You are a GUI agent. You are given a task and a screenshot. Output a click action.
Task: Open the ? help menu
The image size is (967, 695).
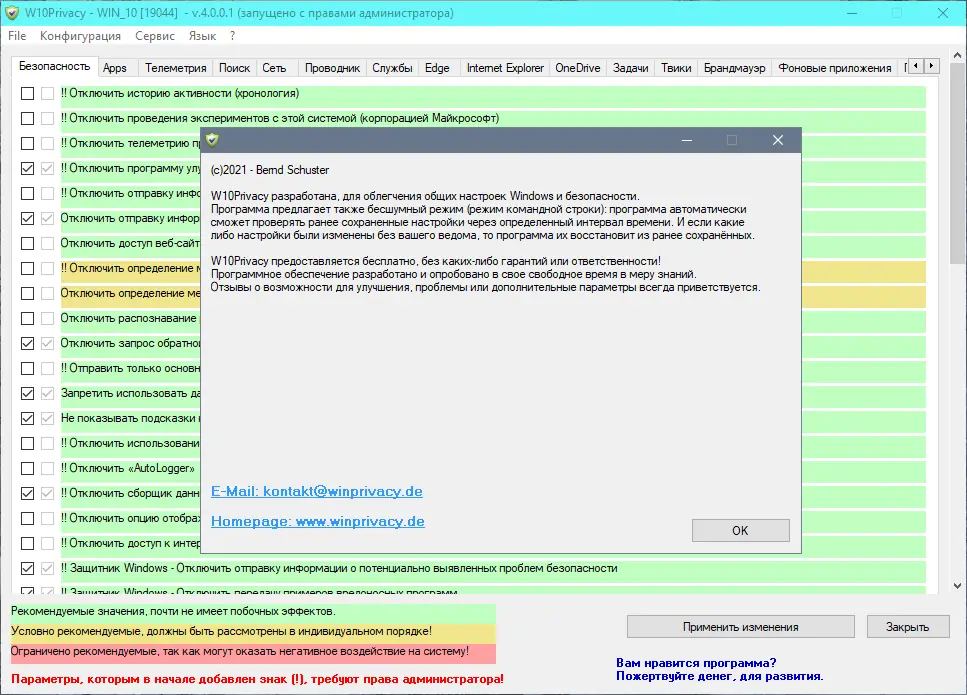232,36
